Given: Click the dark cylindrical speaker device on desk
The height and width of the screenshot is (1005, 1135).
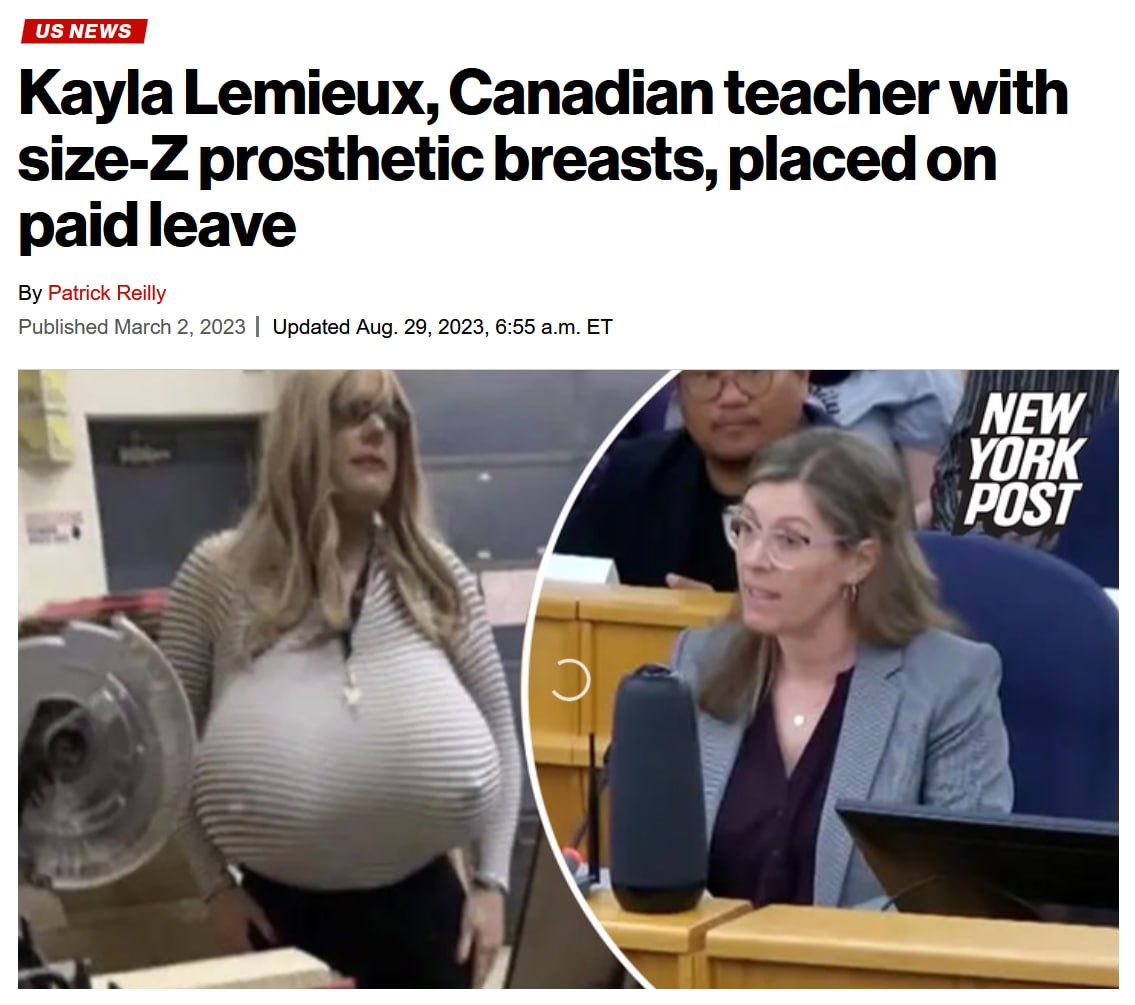Looking at the screenshot, I should [x=657, y=789].
